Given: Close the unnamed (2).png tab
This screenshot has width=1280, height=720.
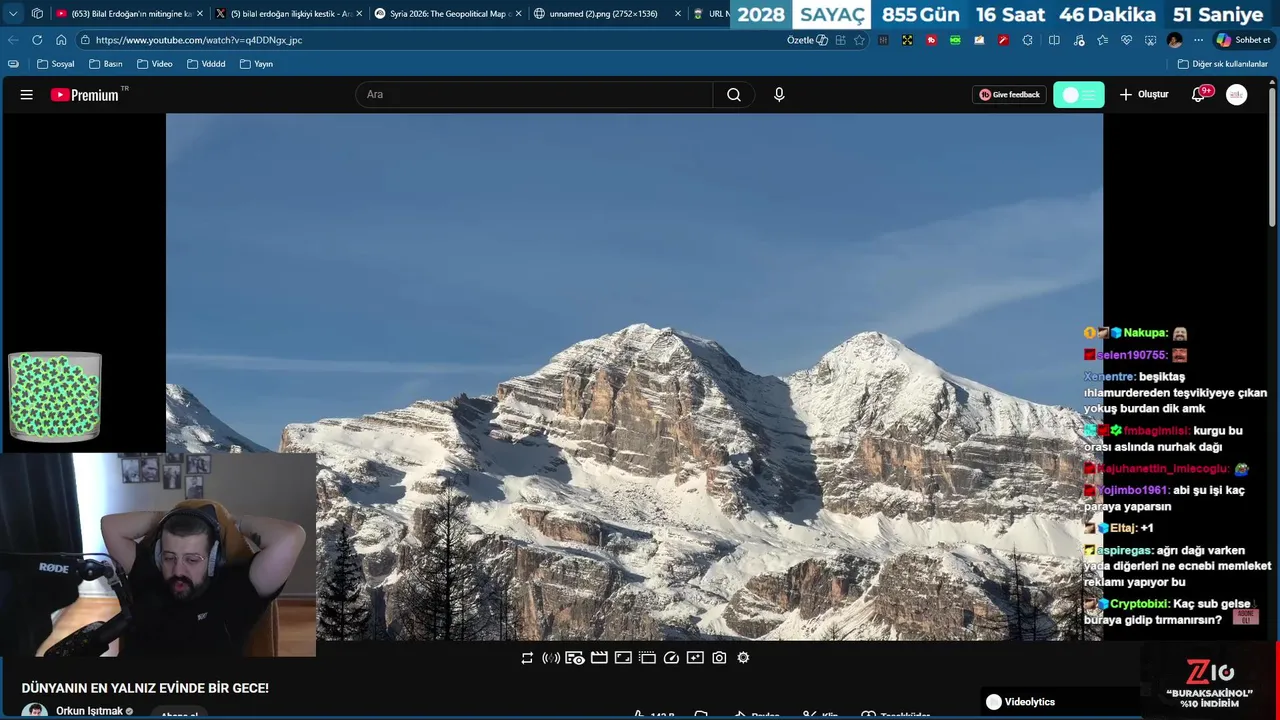Looking at the screenshot, I should click(x=677, y=14).
